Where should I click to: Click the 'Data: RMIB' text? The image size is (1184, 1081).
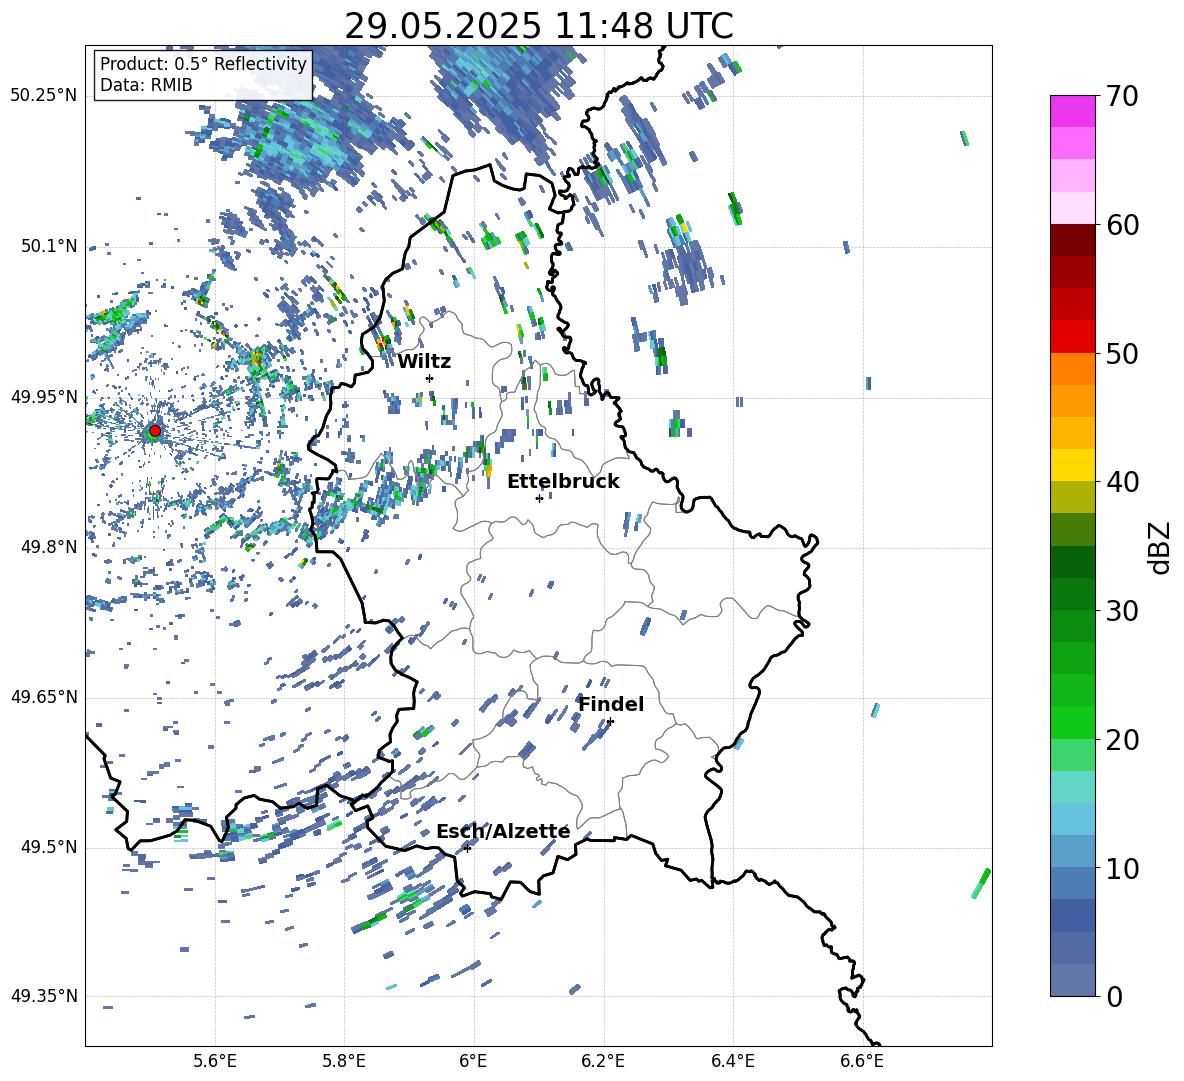146,85
